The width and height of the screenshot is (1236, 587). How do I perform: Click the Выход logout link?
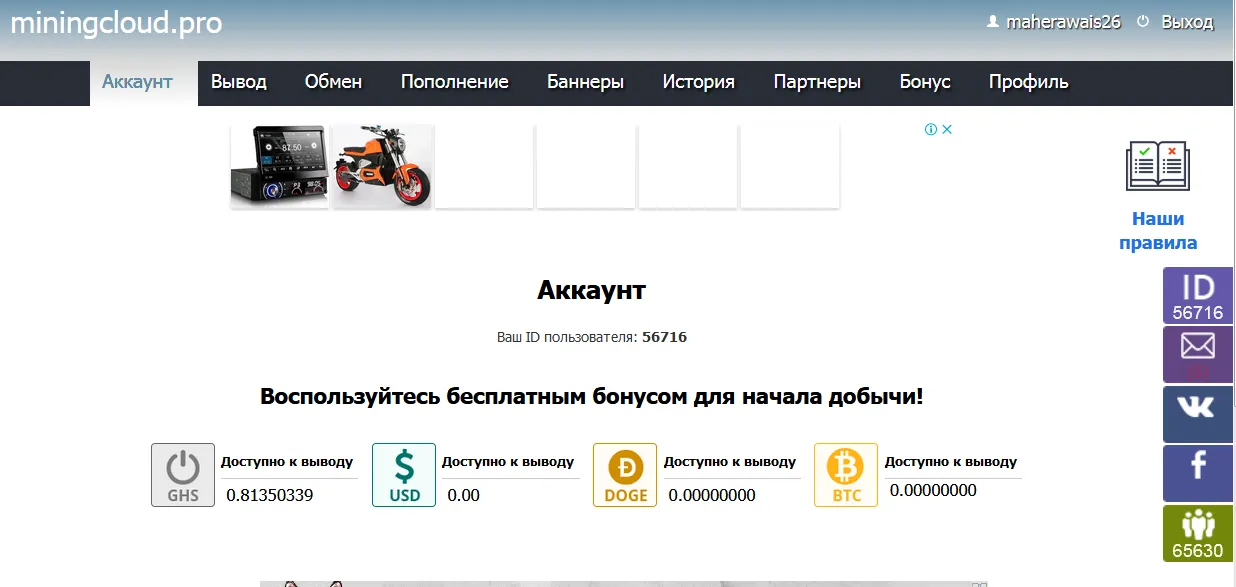coord(1187,21)
